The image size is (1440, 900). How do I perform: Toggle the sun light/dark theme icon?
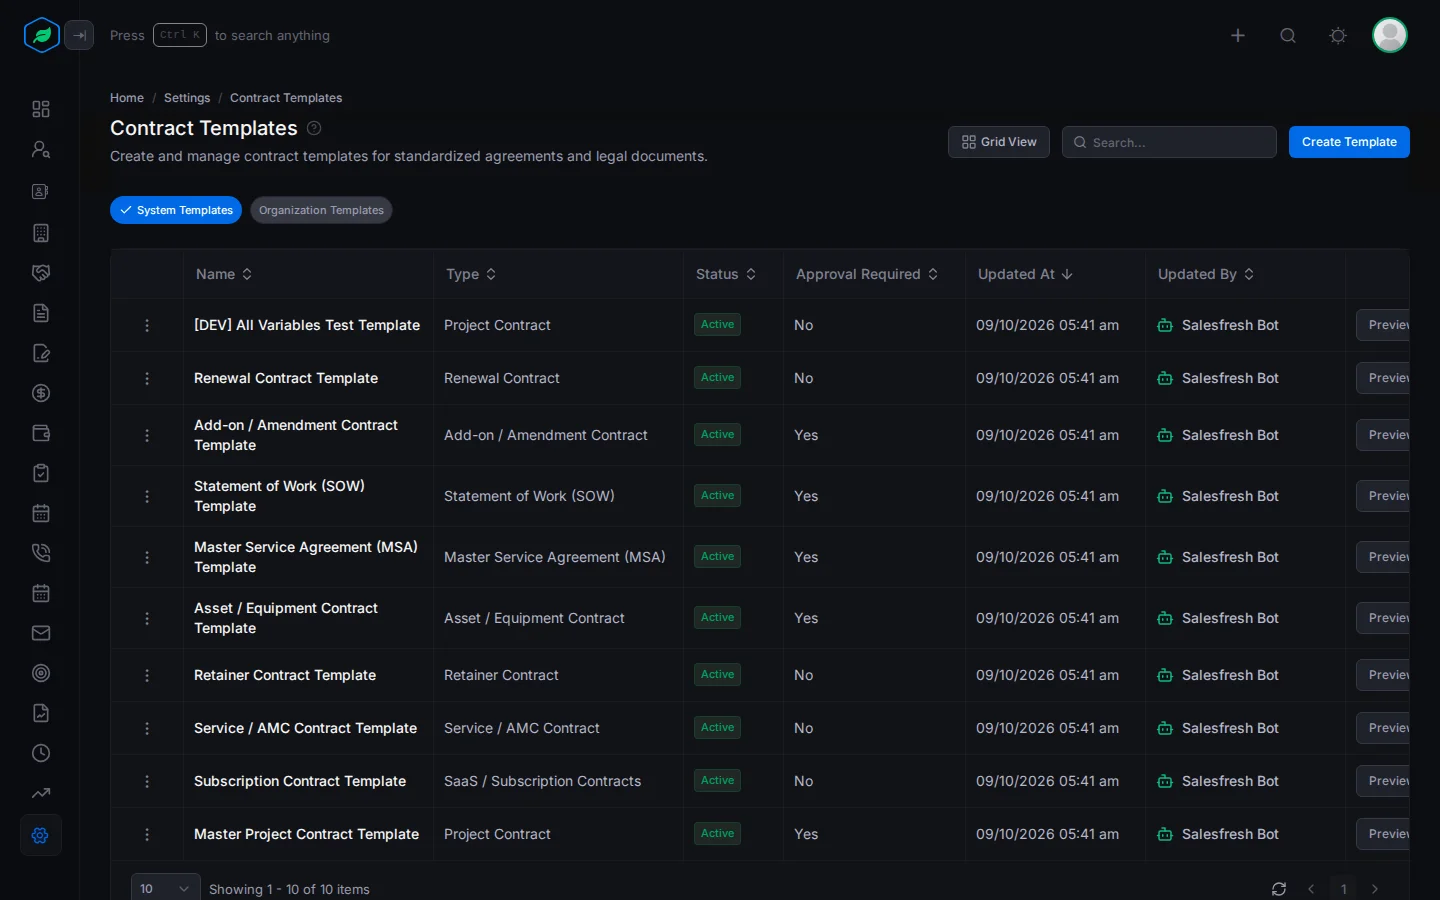pos(1338,35)
